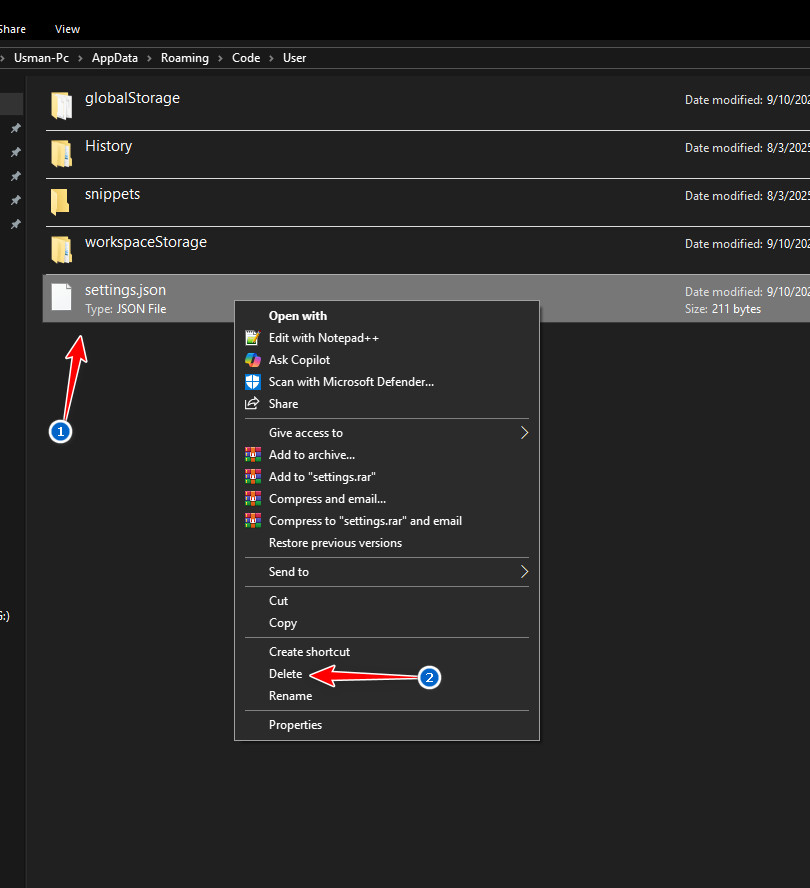Expand chevron after Code breadcrumb
Image resolution: width=810 pixels, height=888 pixels.
pos(271,58)
